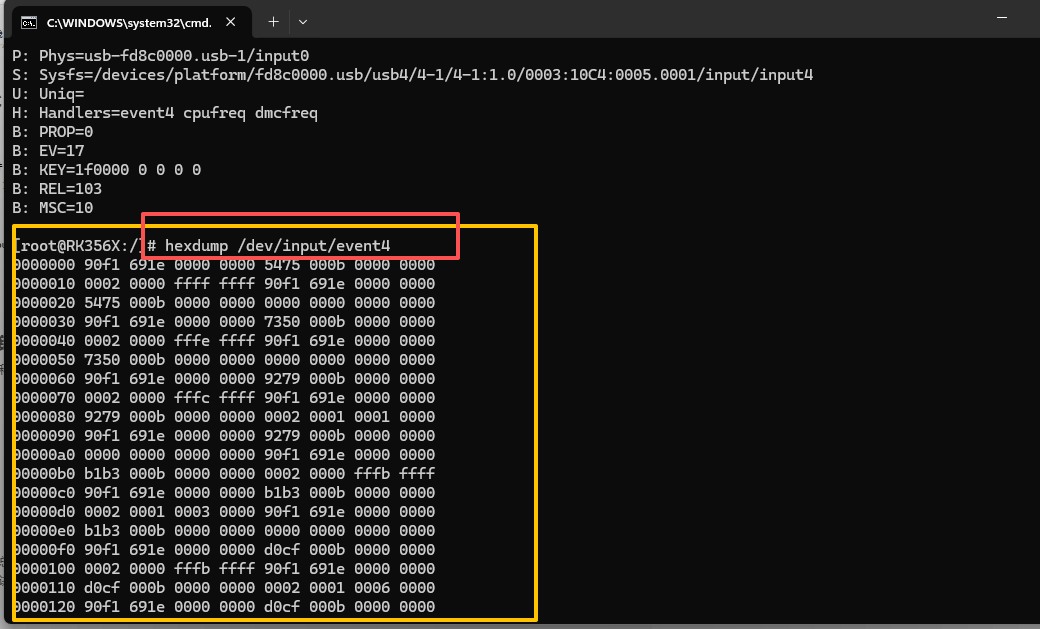Click the hexdump row at offset 00000b0
Viewport: 1040px width, 629px height.
pos(224,474)
